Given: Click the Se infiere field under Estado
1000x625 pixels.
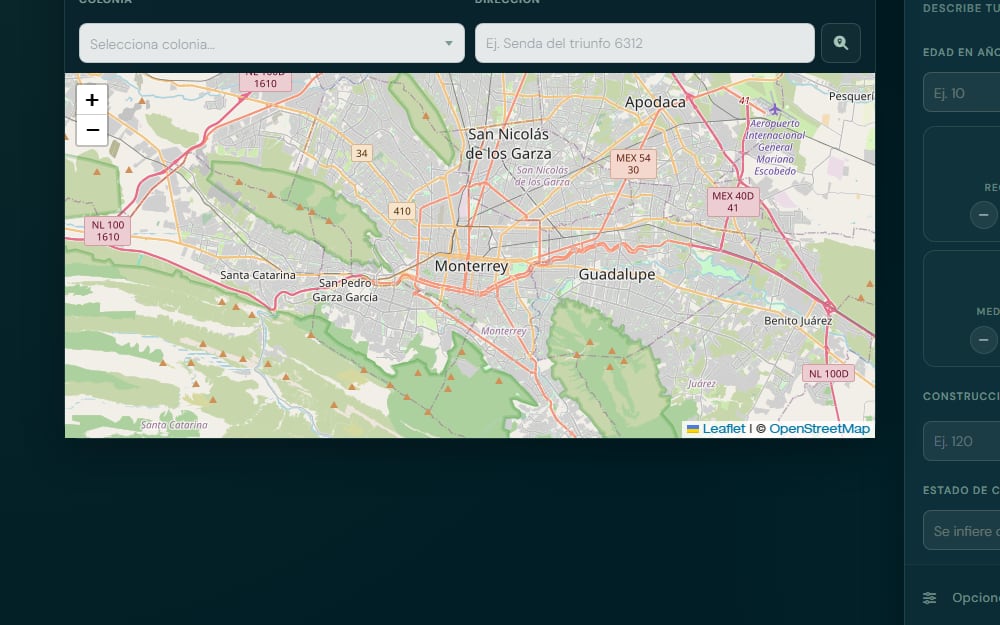Looking at the screenshot, I should click(961, 531).
